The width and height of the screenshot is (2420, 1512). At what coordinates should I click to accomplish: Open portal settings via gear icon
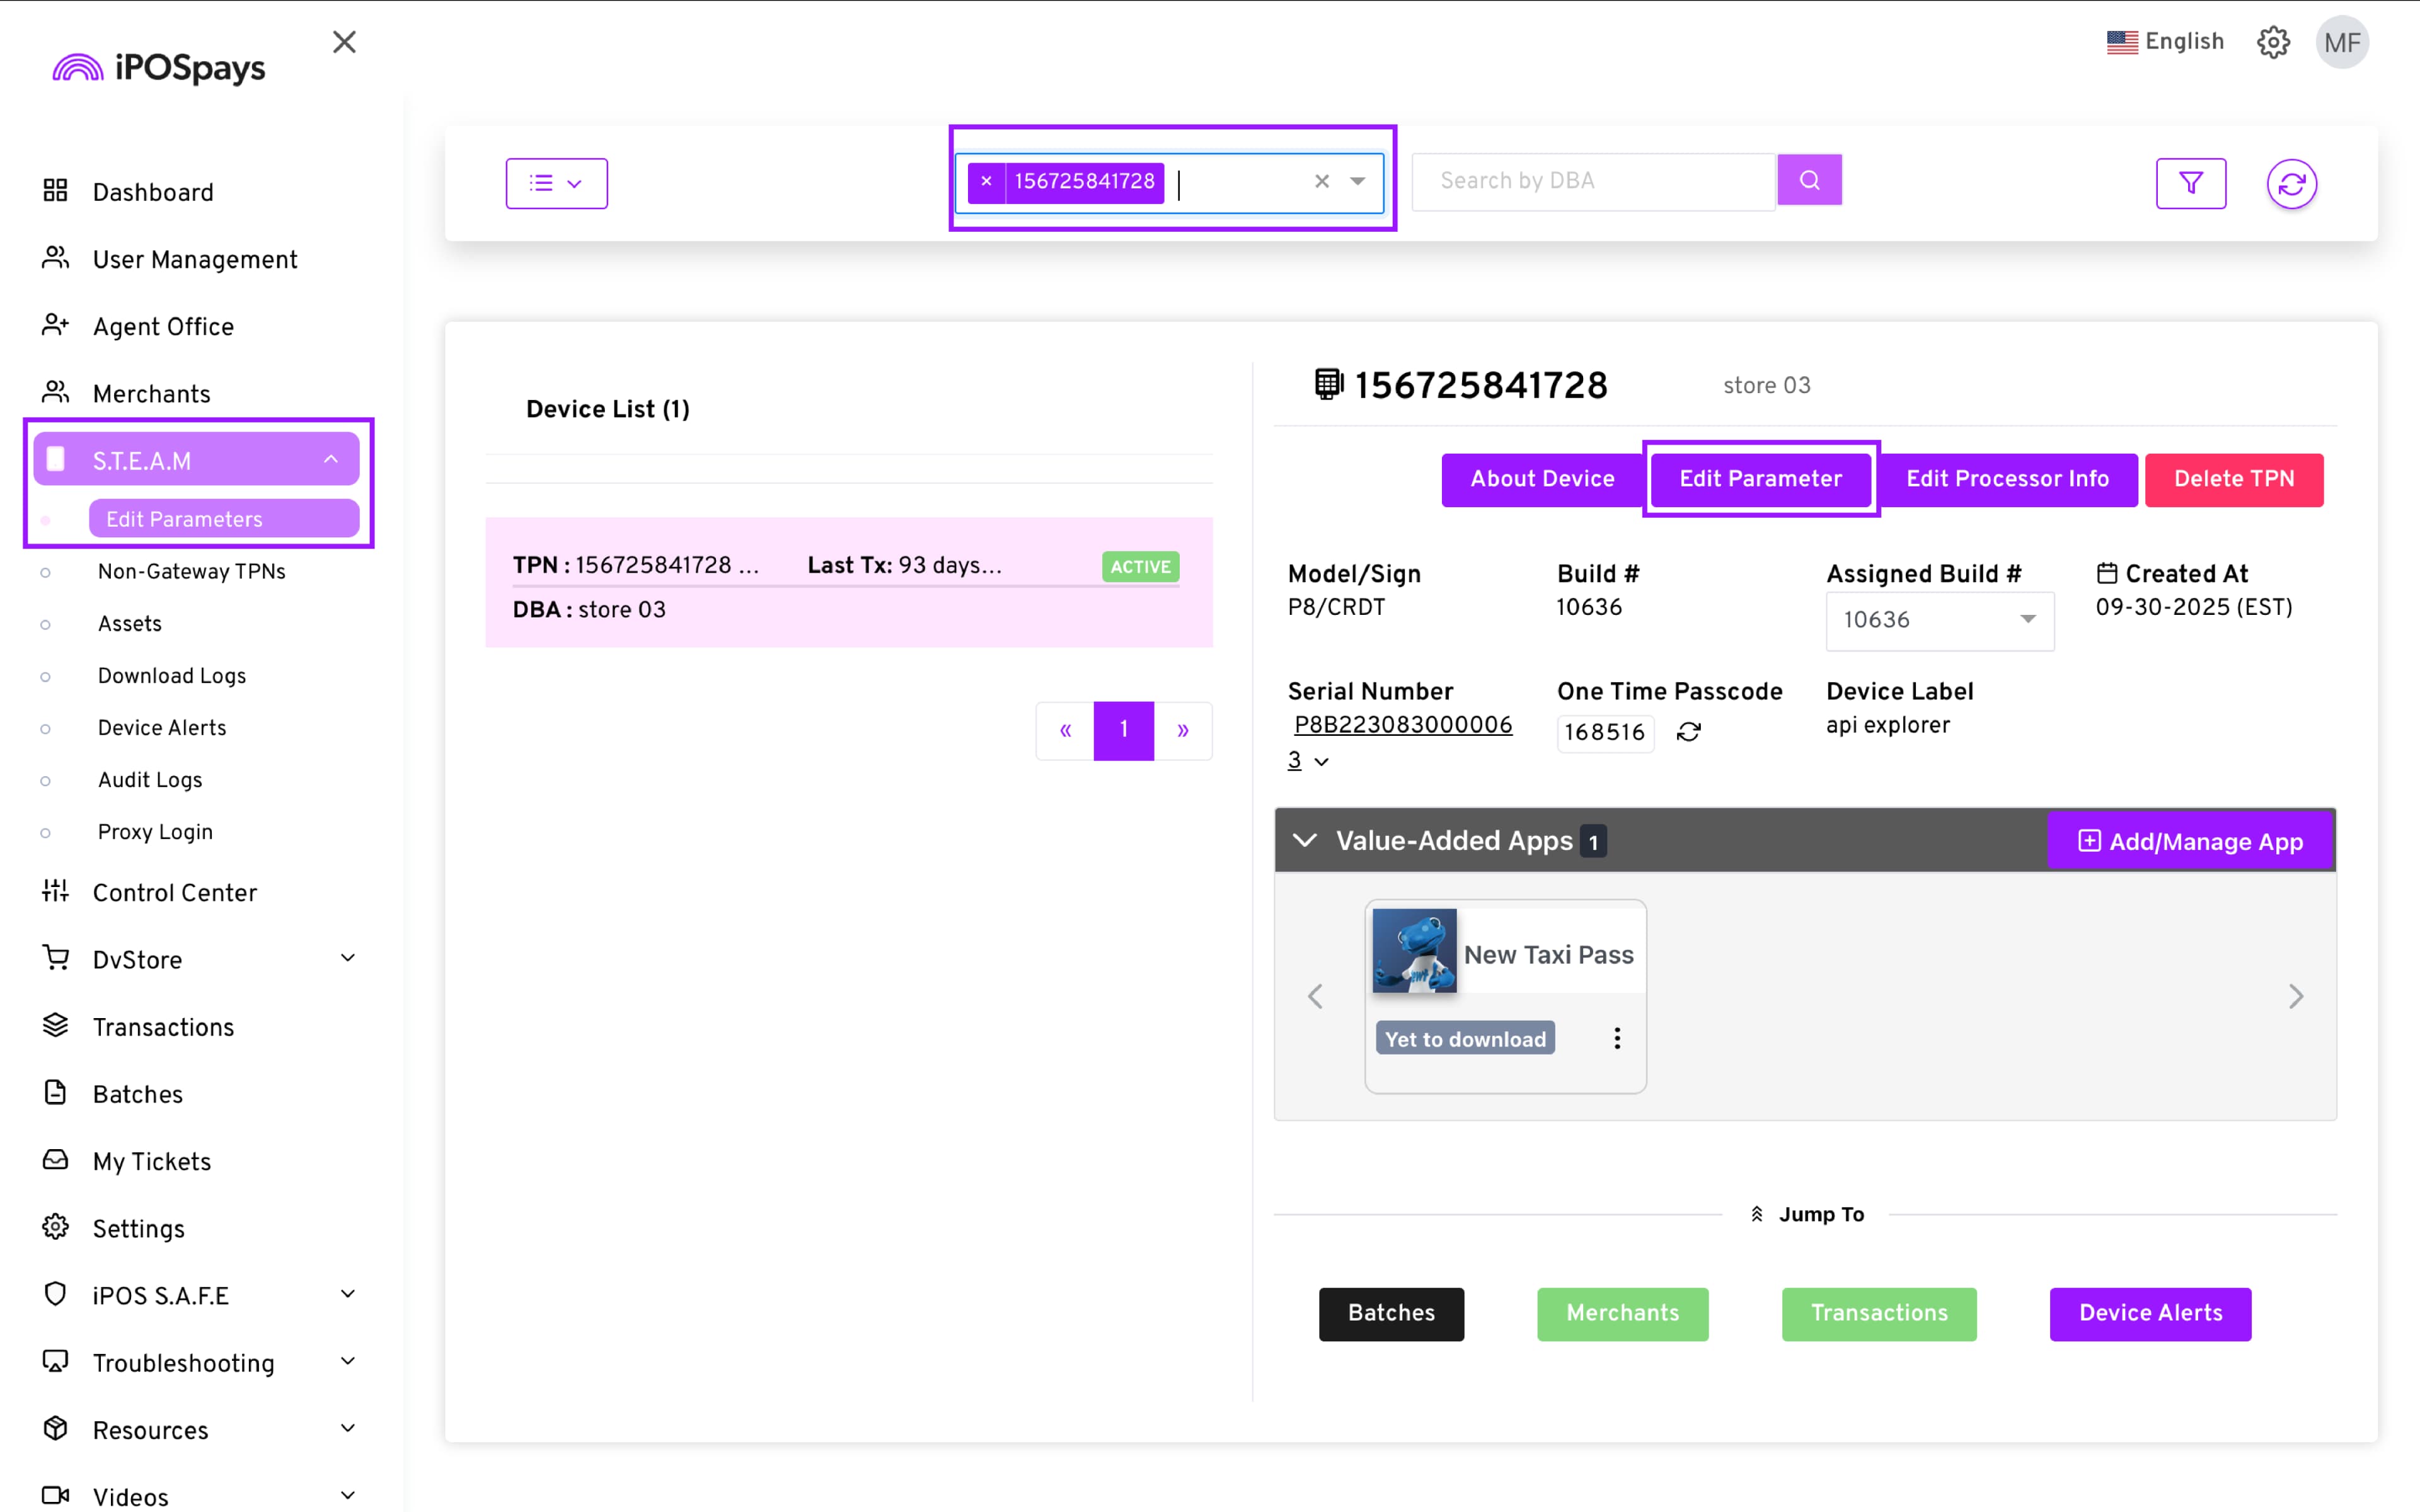(x=2274, y=42)
